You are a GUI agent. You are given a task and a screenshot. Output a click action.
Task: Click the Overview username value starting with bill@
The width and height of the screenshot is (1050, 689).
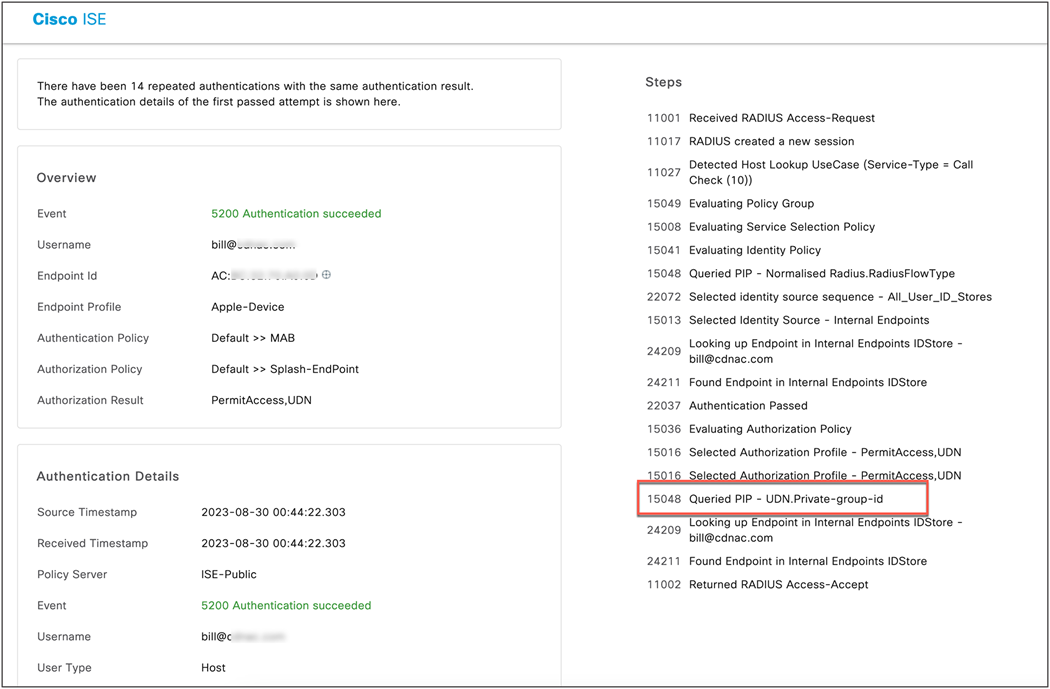point(253,244)
